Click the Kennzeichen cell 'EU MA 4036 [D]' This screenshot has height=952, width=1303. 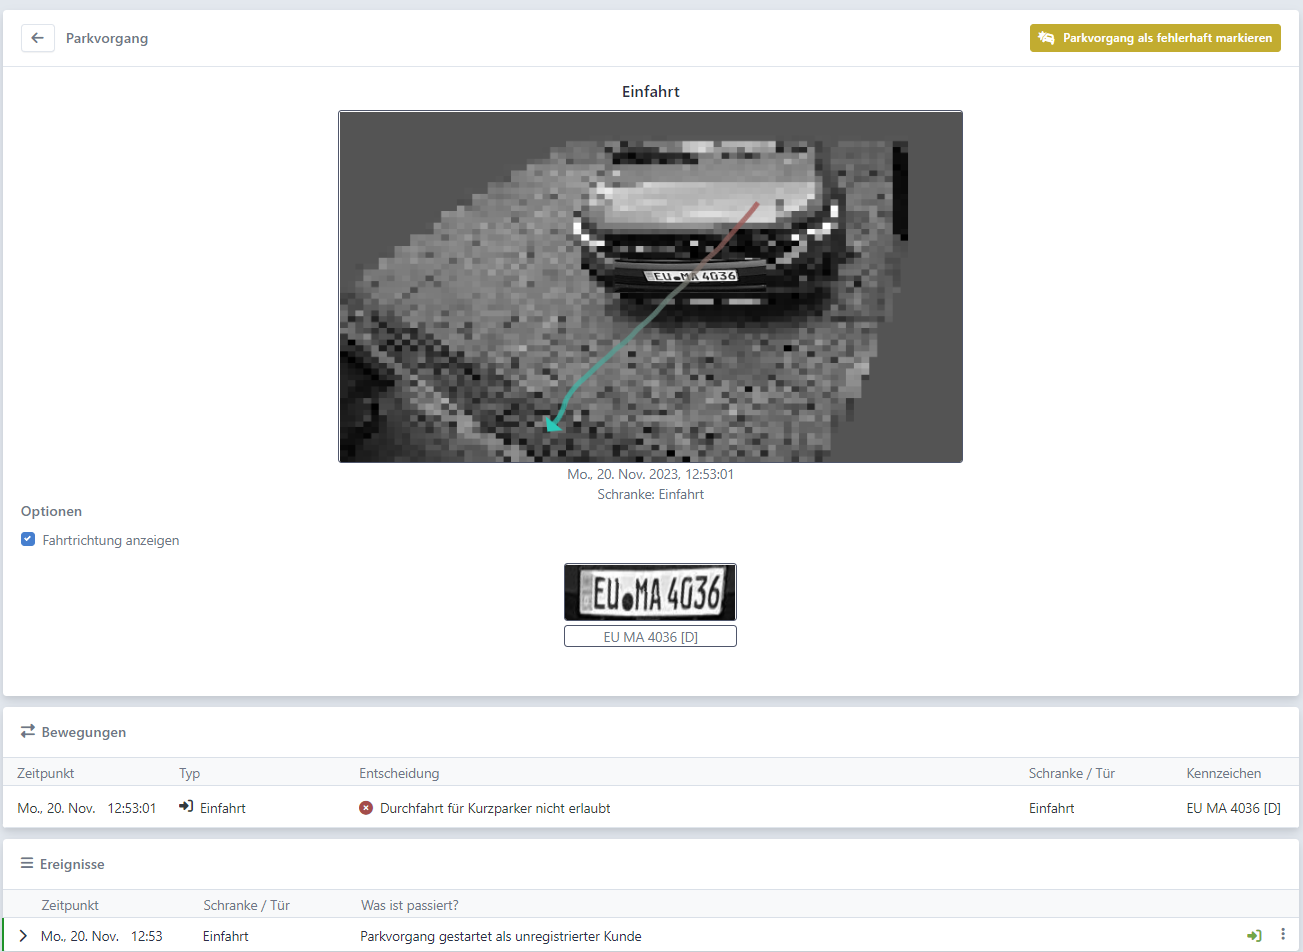tap(1233, 808)
